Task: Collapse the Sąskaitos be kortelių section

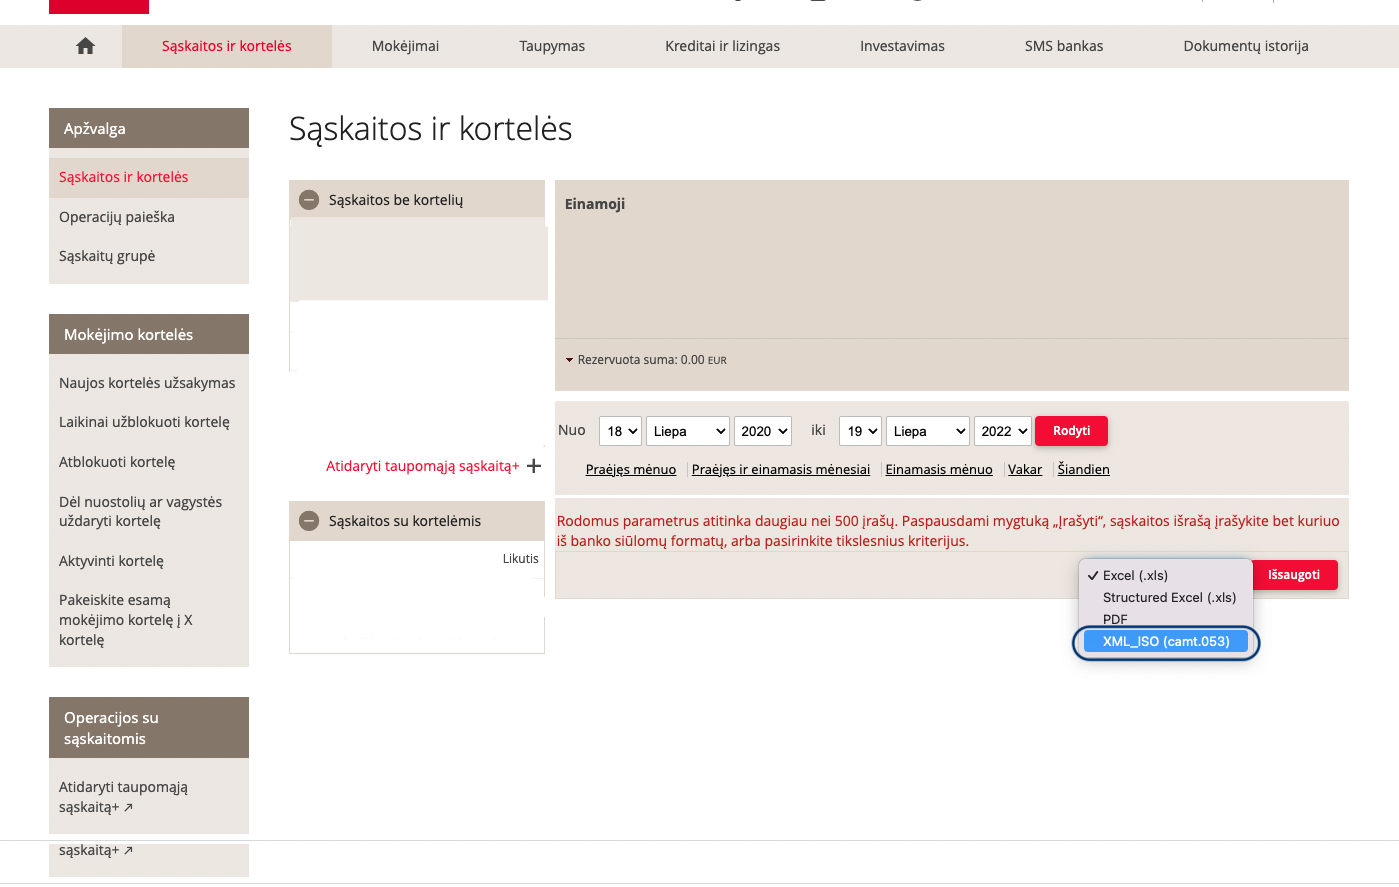Action: tap(310, 200)
